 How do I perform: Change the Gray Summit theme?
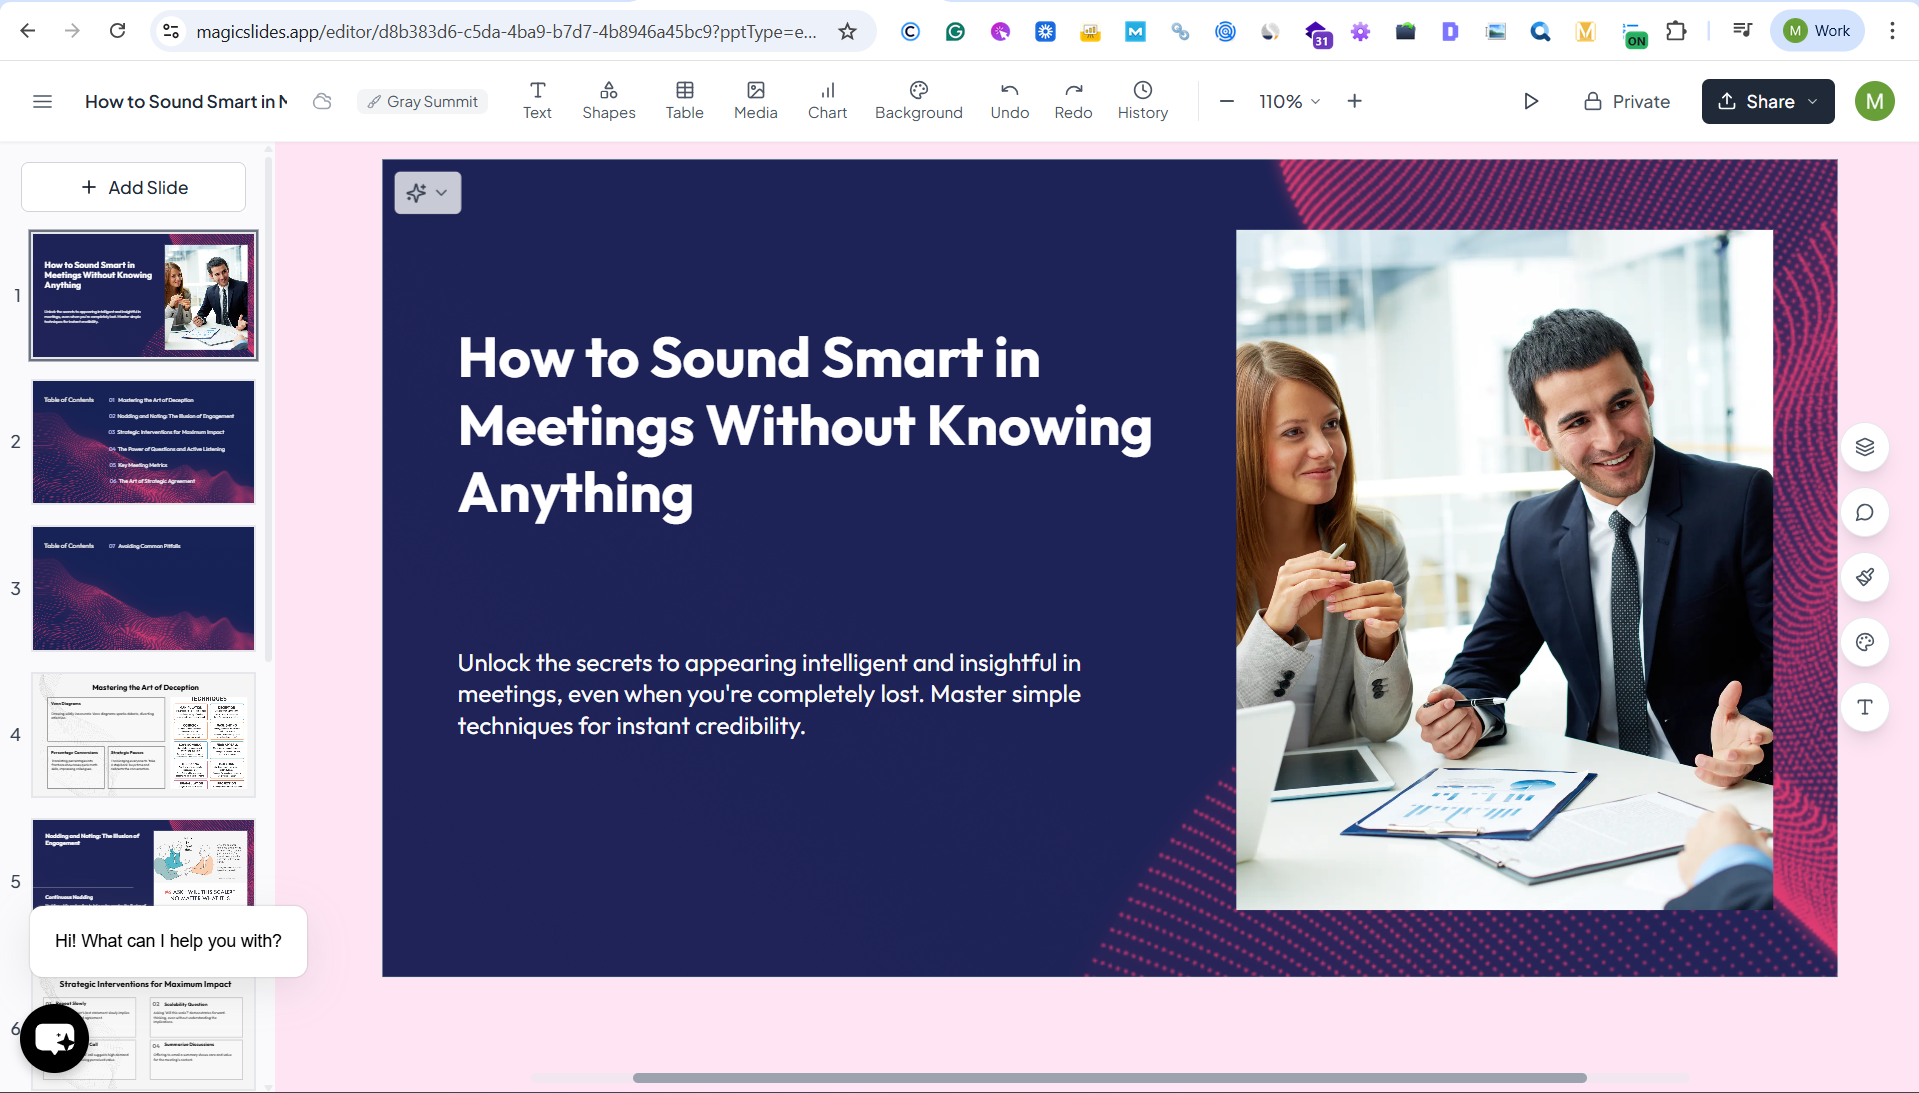point(422,102)
